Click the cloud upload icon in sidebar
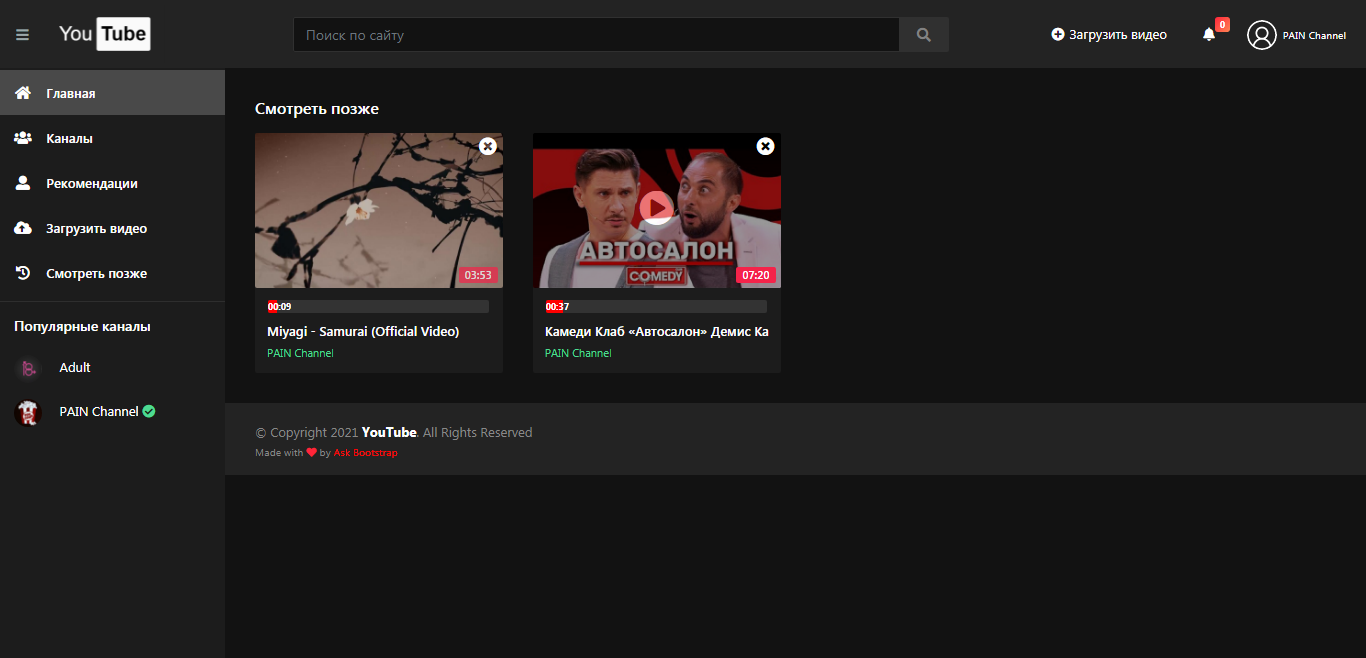This screenshot has height=658, width=1366. pyautogui.click(x=23, y=228)
